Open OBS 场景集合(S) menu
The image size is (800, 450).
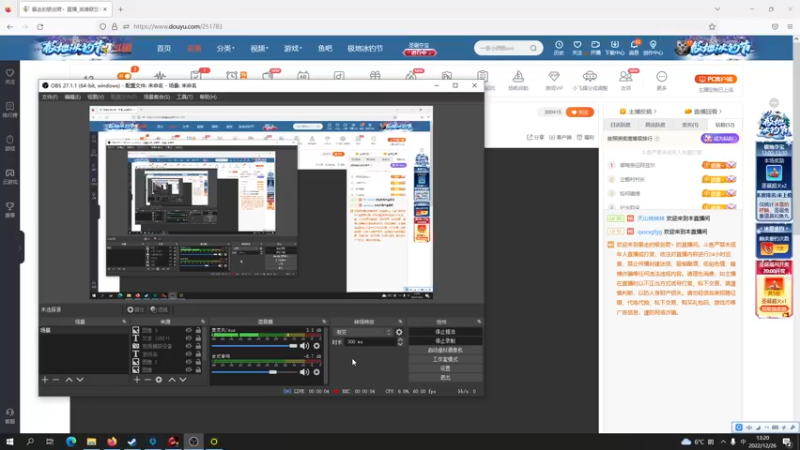coord(157,97)
